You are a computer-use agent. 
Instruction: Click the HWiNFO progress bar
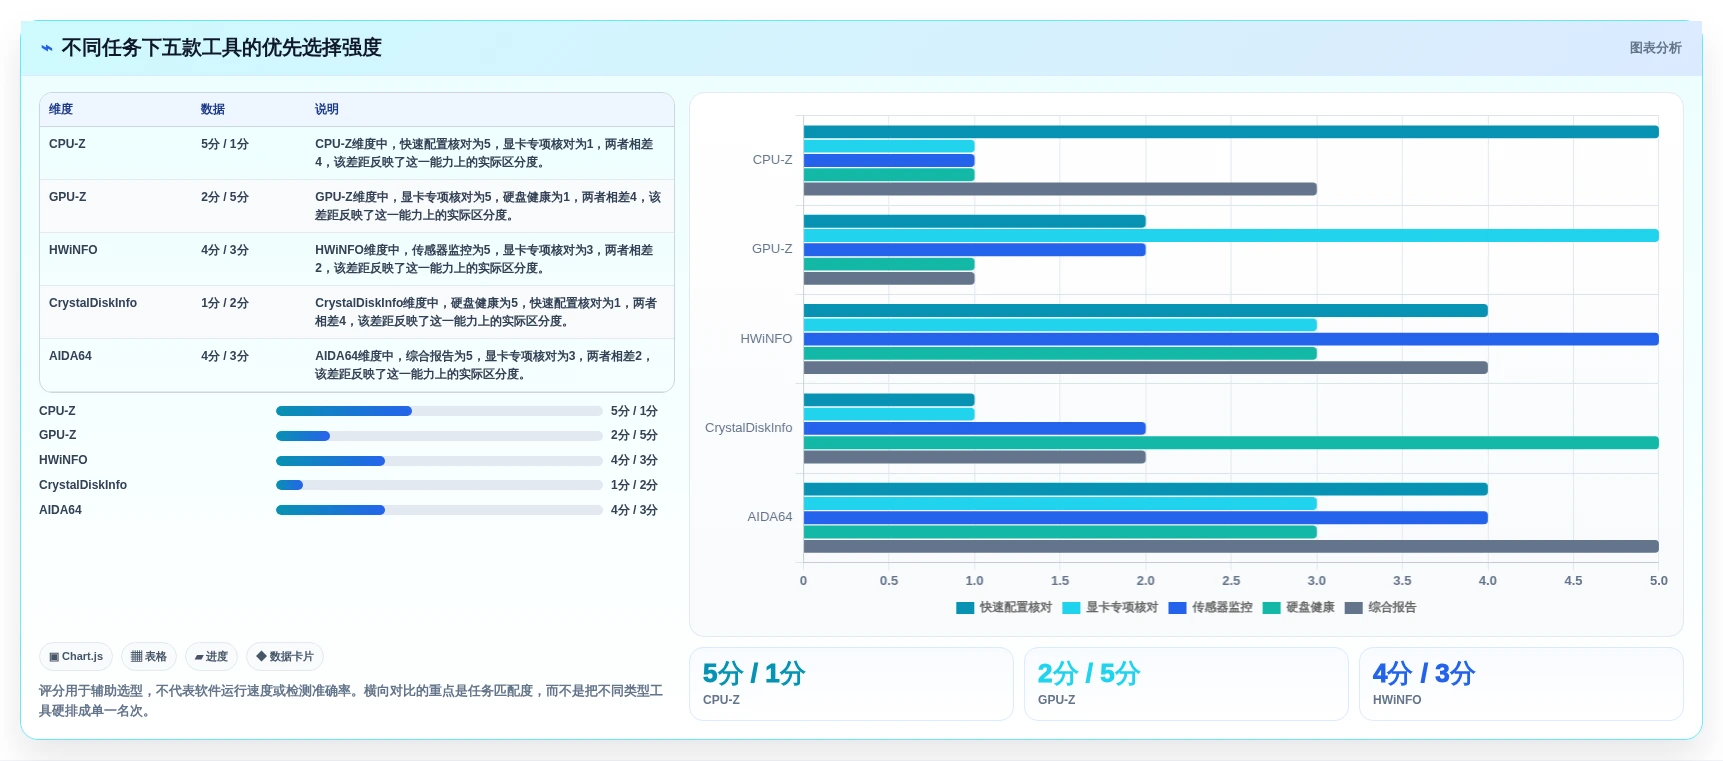pos(439,461)
